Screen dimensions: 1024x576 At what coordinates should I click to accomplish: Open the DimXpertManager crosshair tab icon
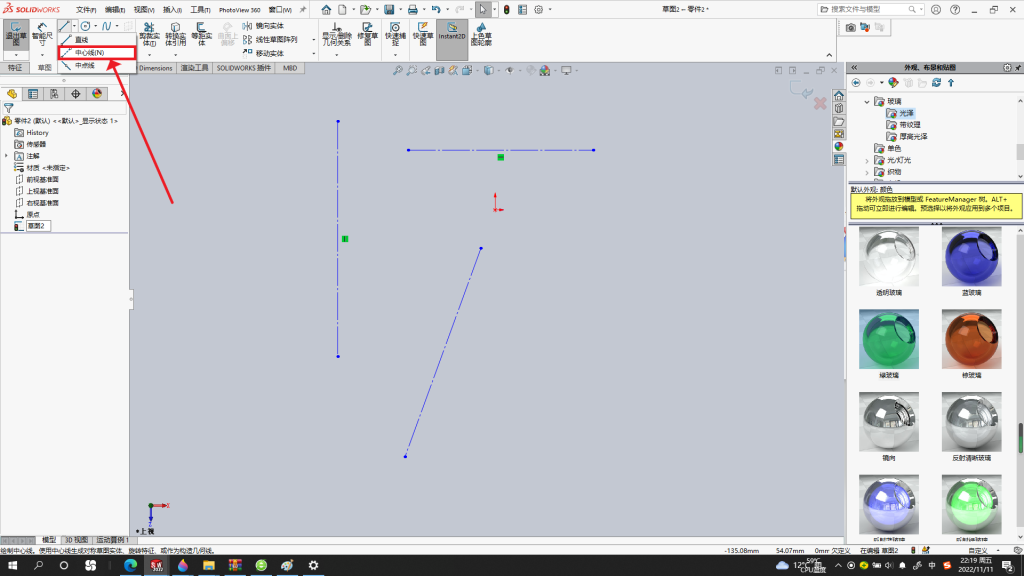pyautogui.click(x=76, y=94)
